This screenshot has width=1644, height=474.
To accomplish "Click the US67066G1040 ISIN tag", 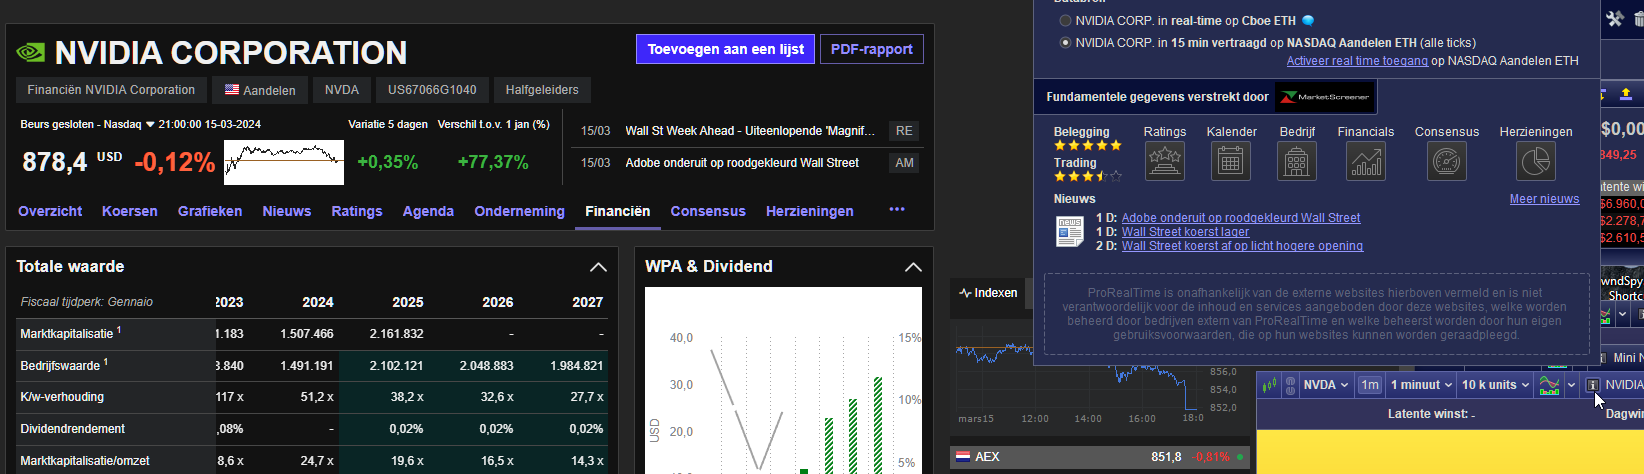I will (x=432, y=90).
